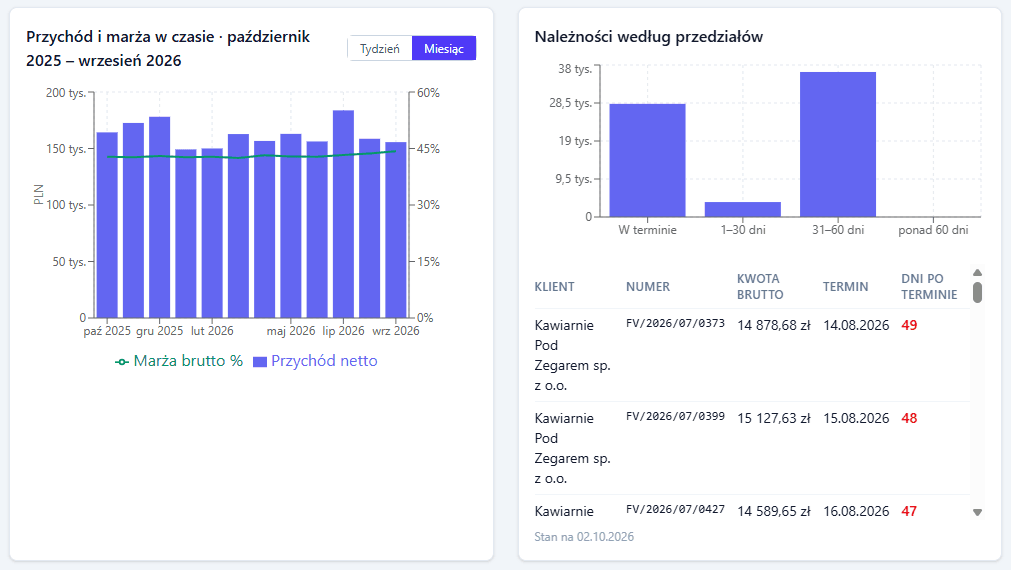Click due date 16.08.2026

tap(856, 511)
